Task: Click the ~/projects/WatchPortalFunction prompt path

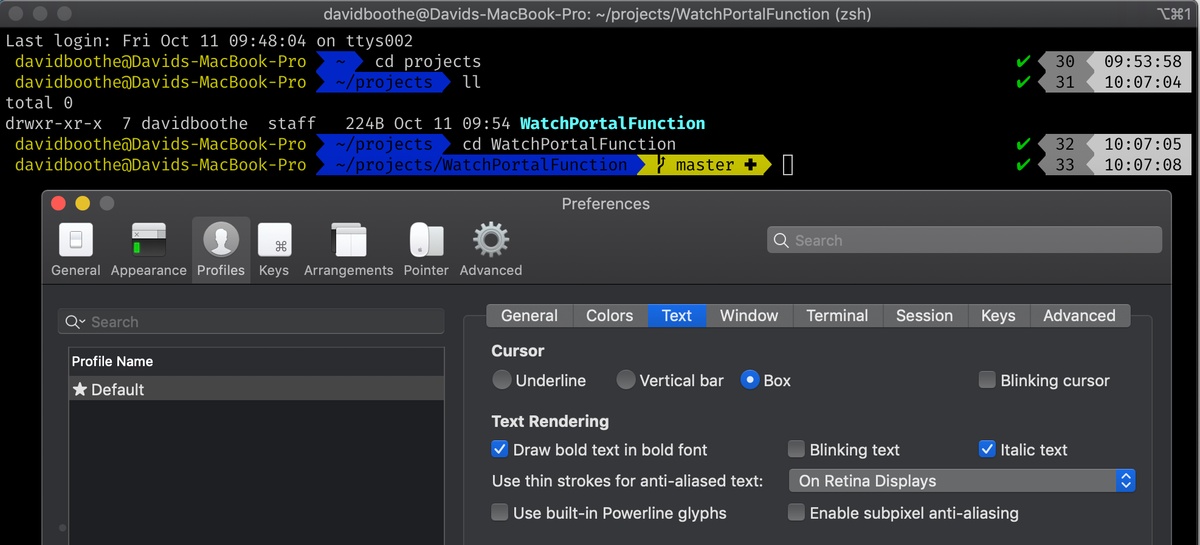Action: [x=481, y=165]
